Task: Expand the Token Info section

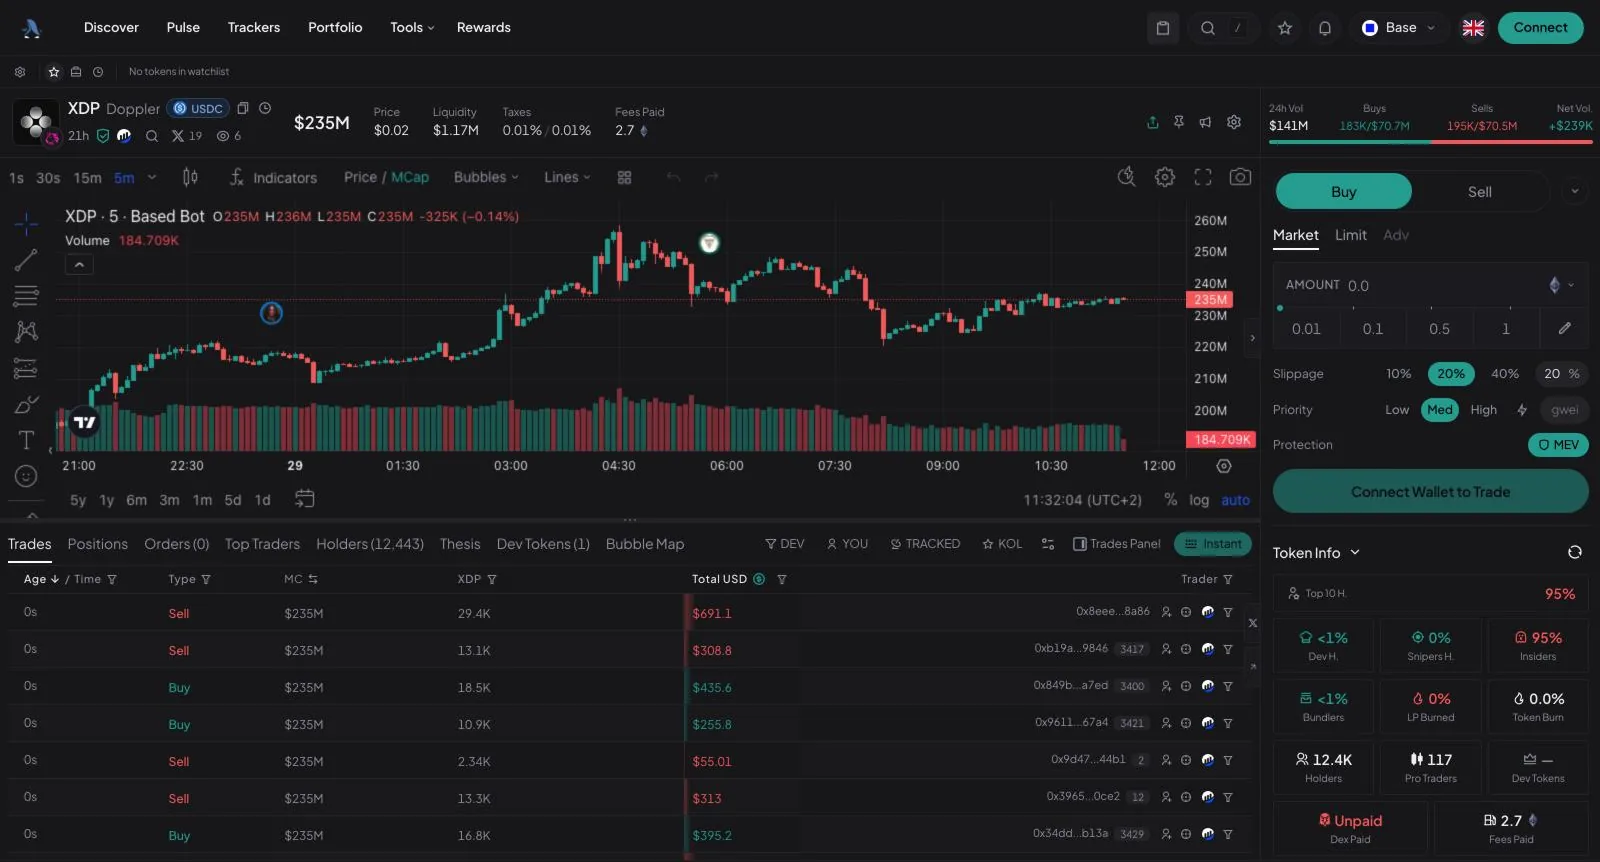Action: pos(1316,552)
